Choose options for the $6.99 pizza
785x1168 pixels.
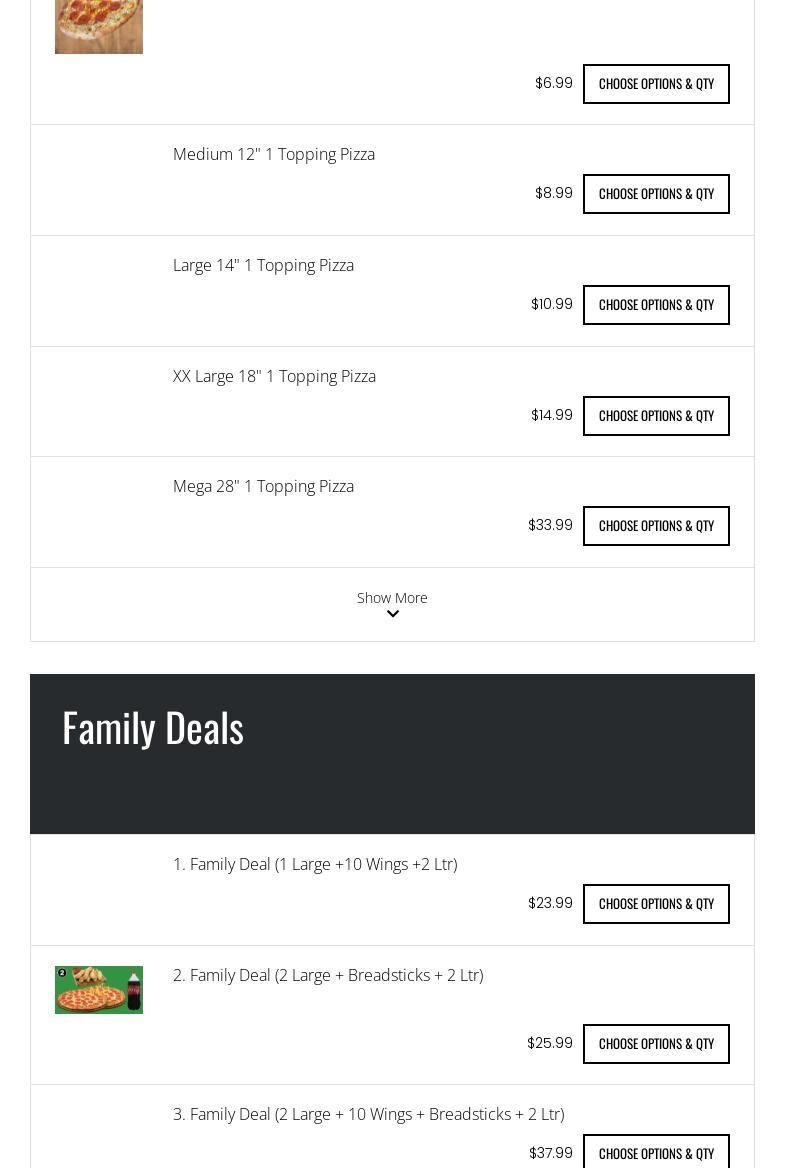656,84
